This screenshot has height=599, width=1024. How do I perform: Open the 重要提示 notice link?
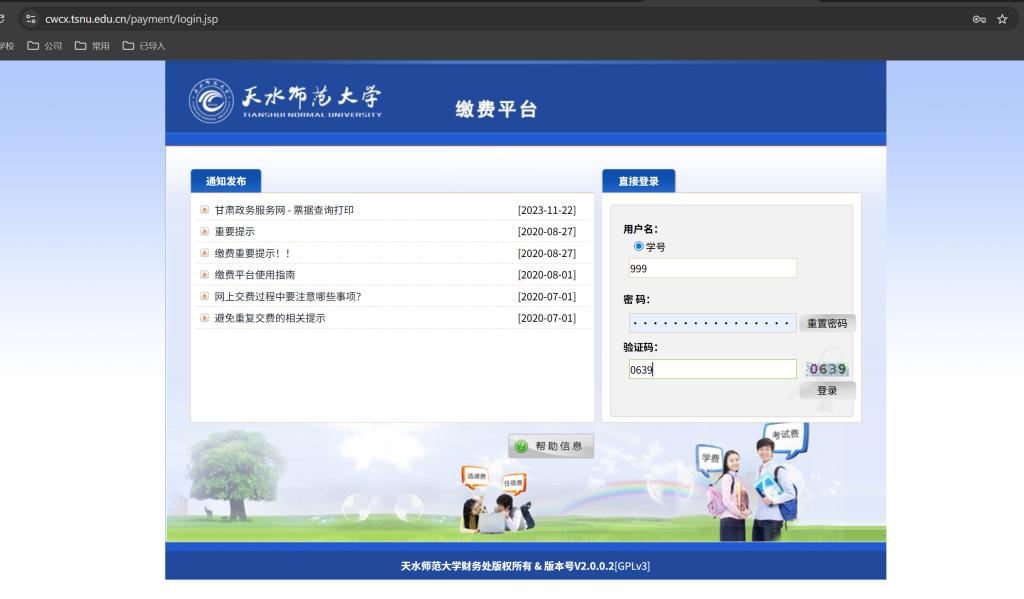click(x=235, y=232)
